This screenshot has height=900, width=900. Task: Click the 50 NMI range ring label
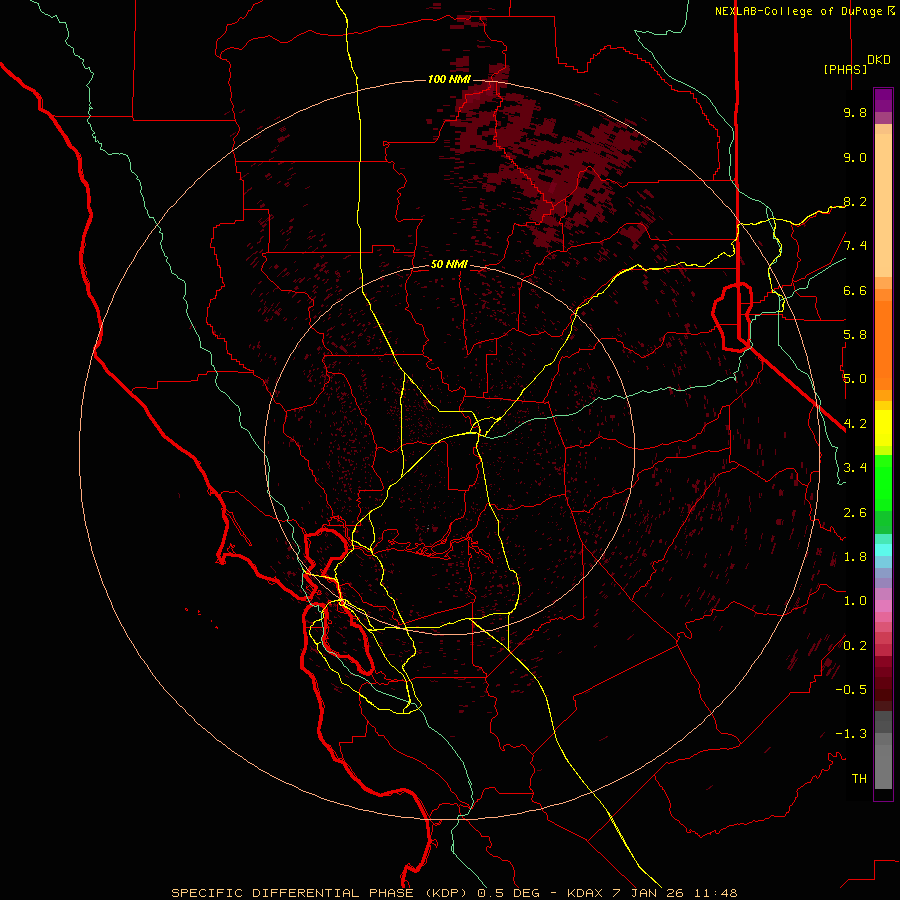pos(449,265)
